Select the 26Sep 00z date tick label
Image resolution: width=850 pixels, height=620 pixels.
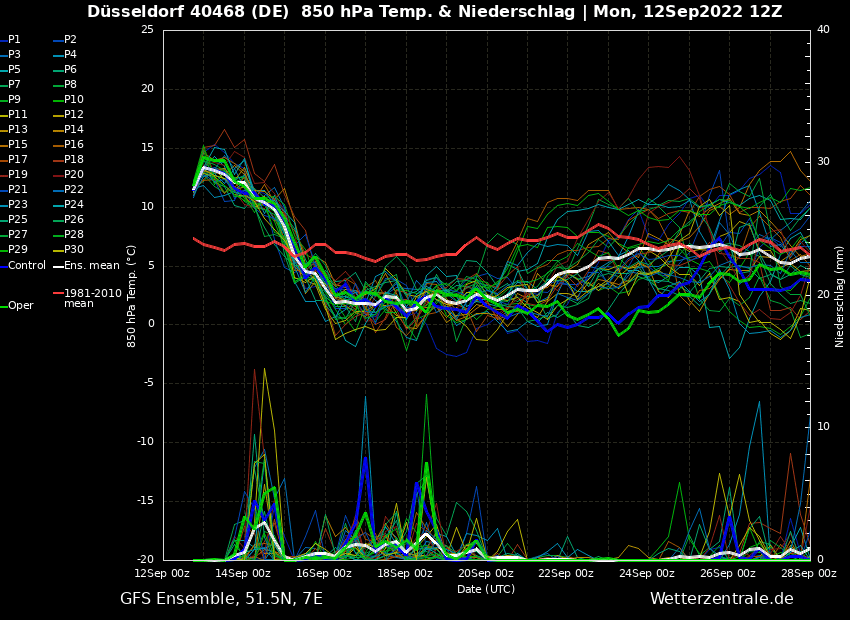728,573
